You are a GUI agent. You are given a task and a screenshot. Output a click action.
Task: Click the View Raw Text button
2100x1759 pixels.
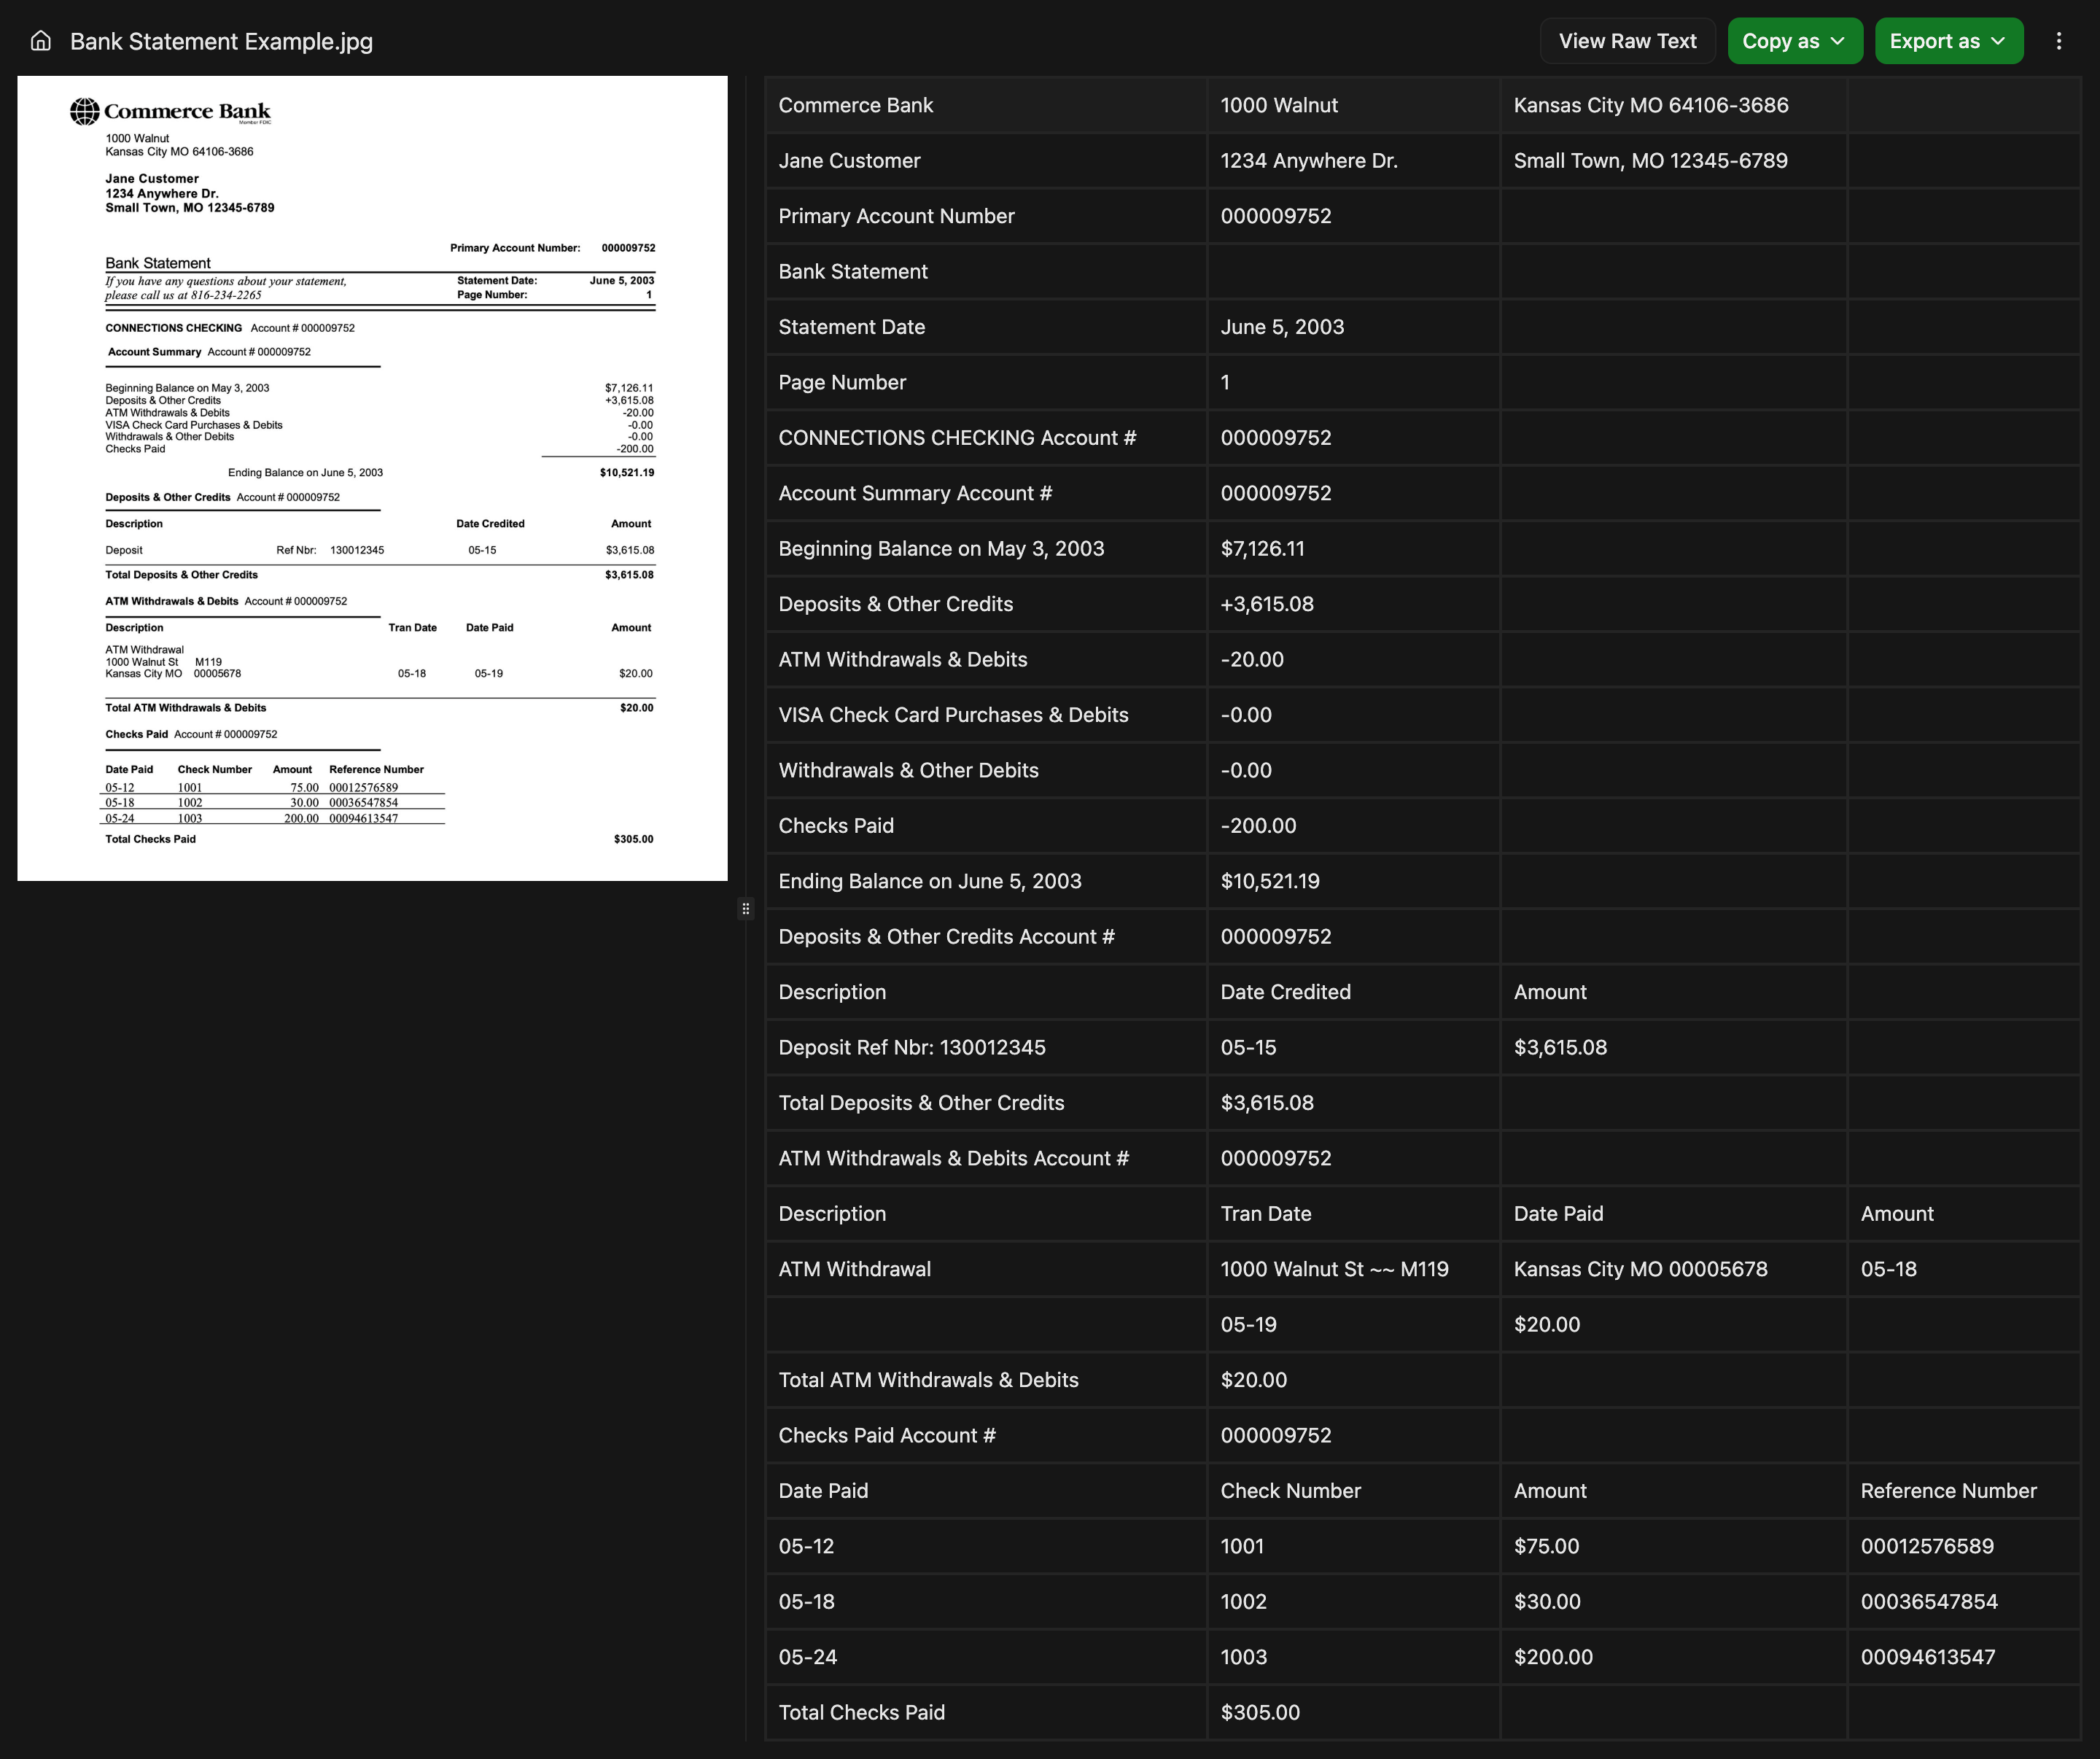tap(1627, 41)
